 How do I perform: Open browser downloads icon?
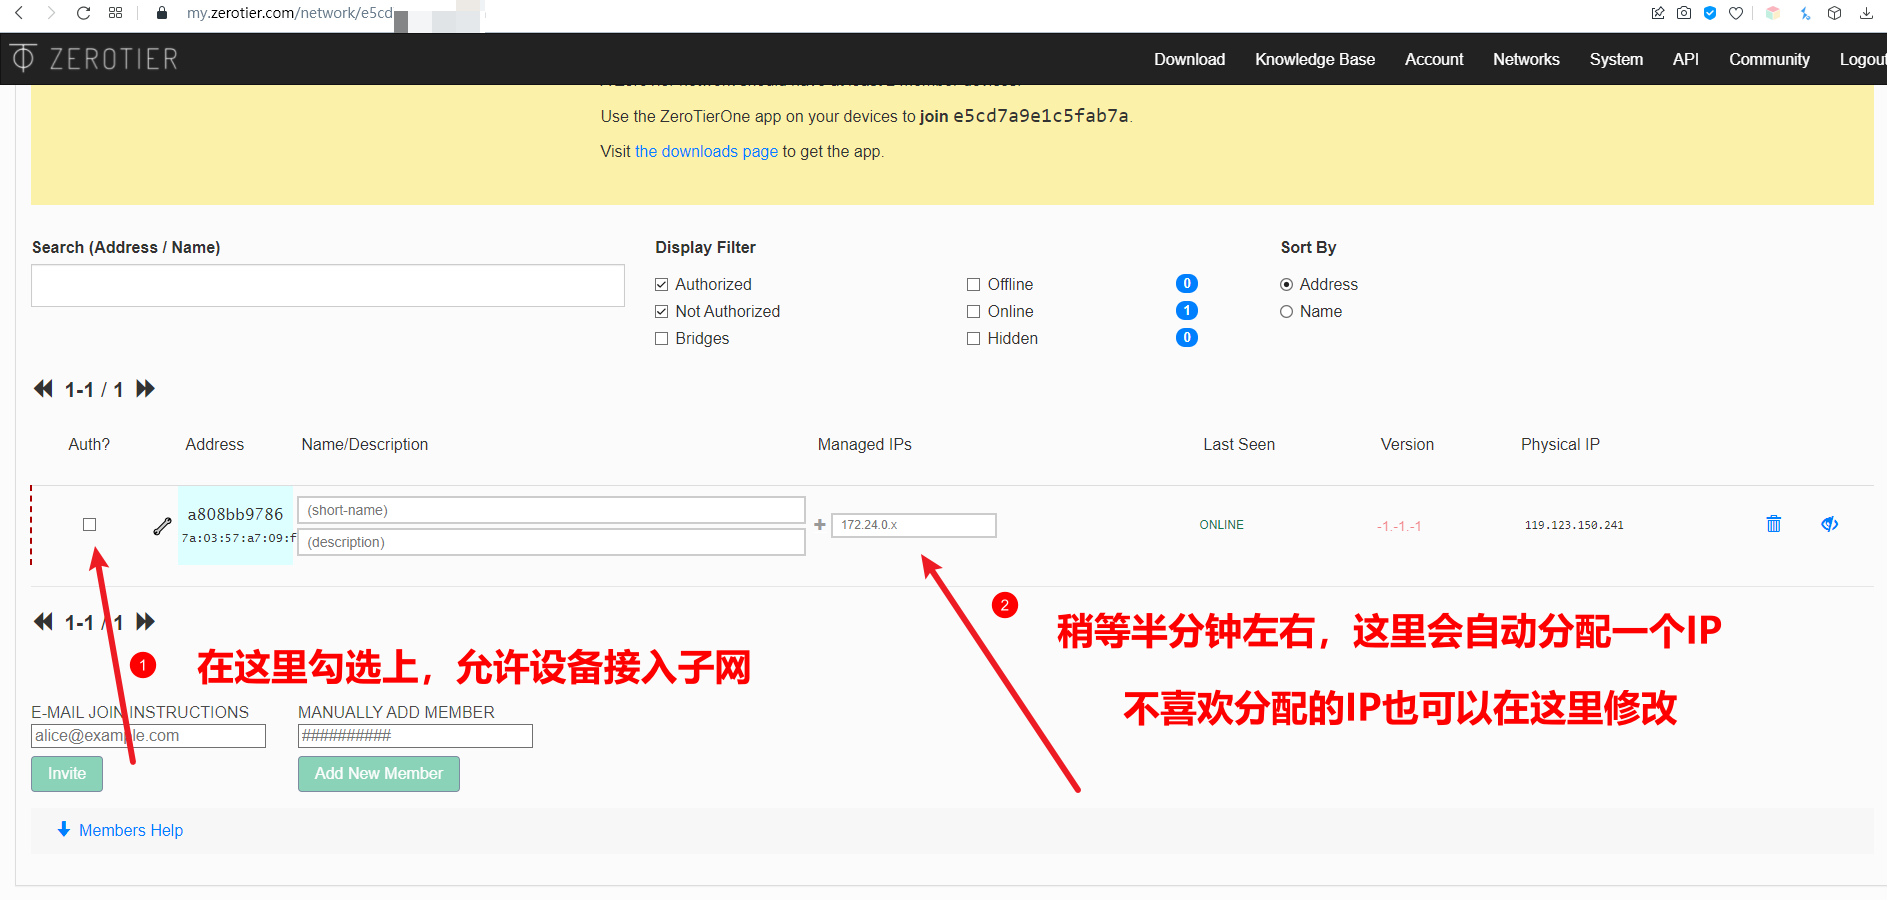click(1866, 13)
